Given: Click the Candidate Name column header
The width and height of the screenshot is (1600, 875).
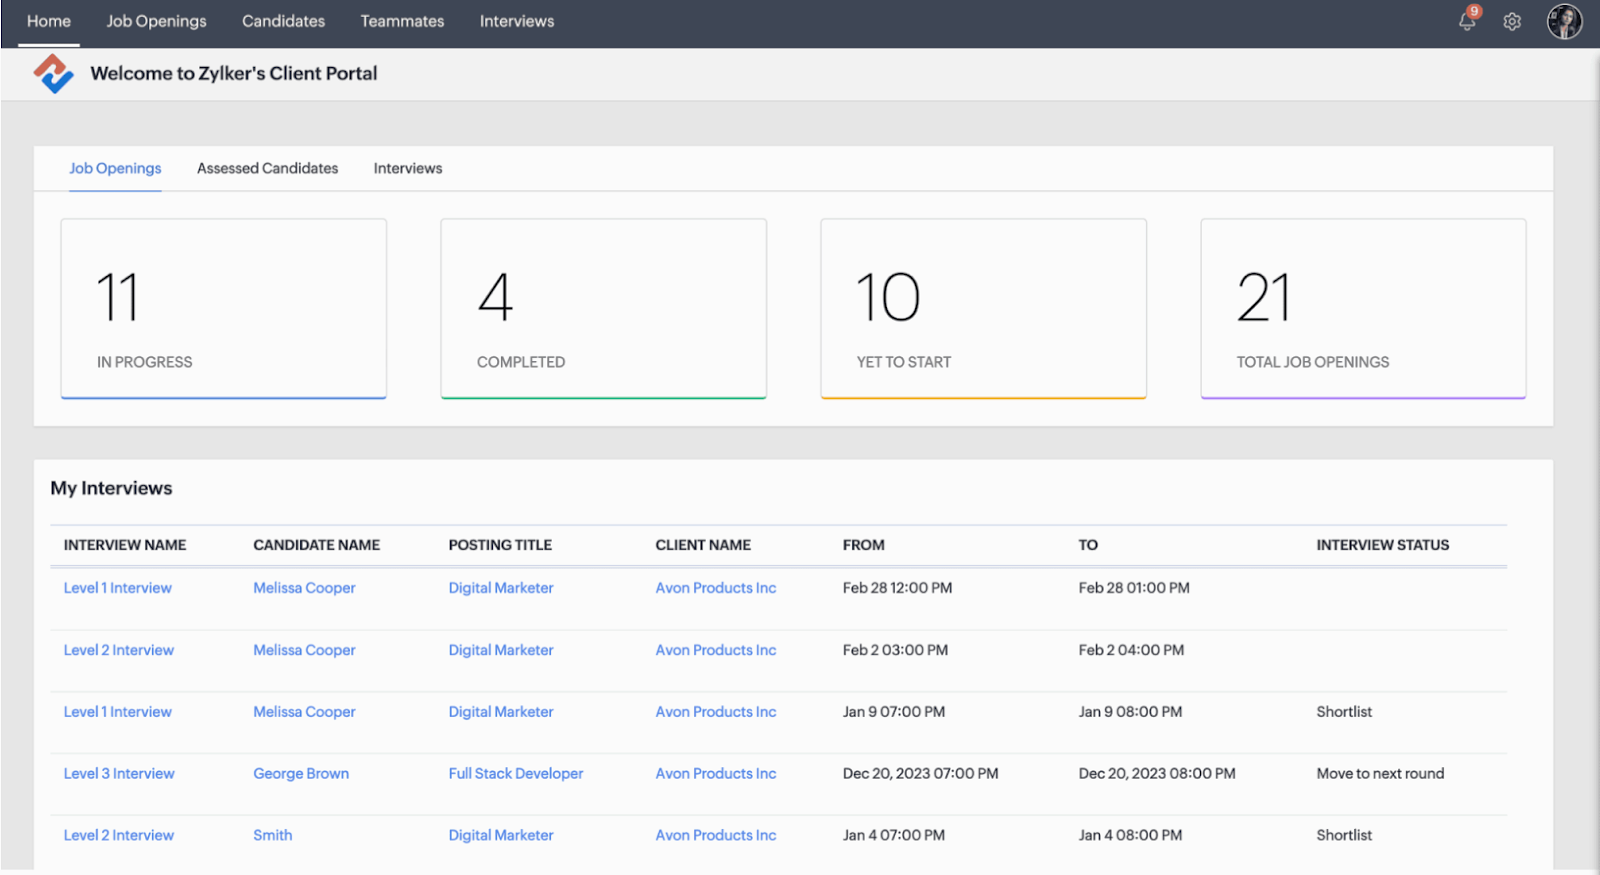Looking at the screenshot, I should pos(316,545).
